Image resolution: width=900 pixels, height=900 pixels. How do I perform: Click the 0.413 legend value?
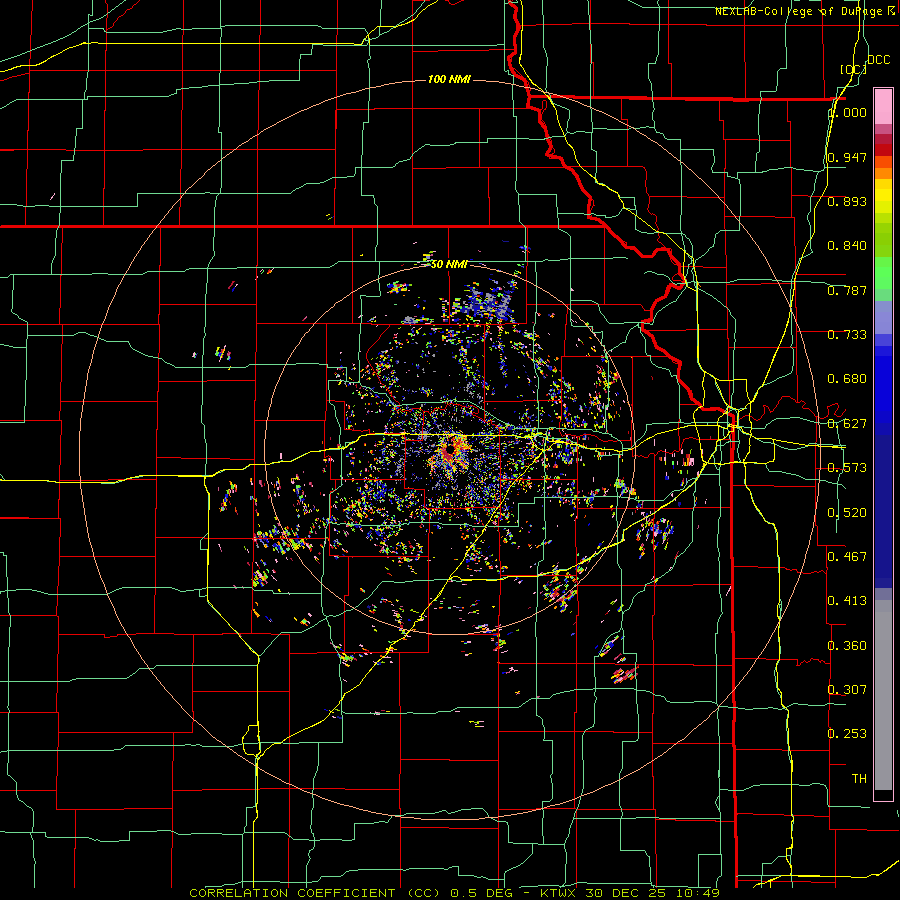coord(847,601)
